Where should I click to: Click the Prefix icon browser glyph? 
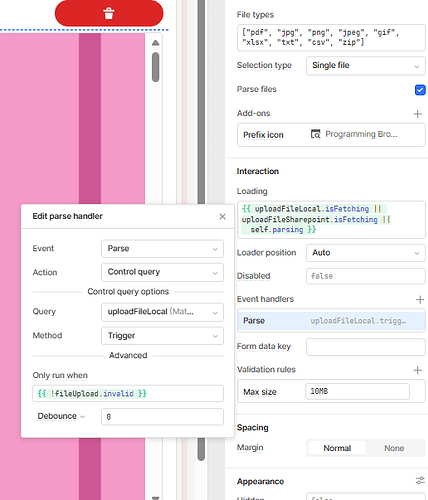315,134
